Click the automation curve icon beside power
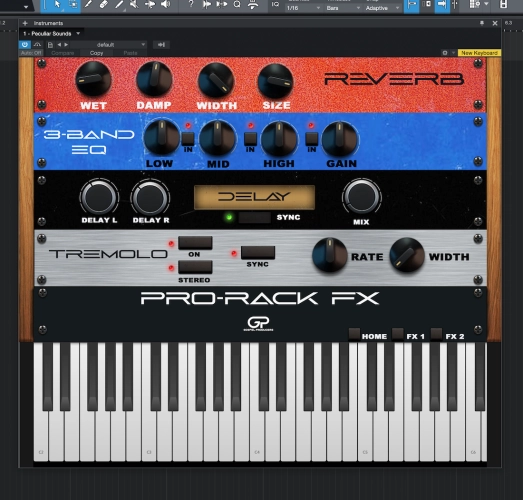This screenshot has height=500, width=523. (37, 44)
